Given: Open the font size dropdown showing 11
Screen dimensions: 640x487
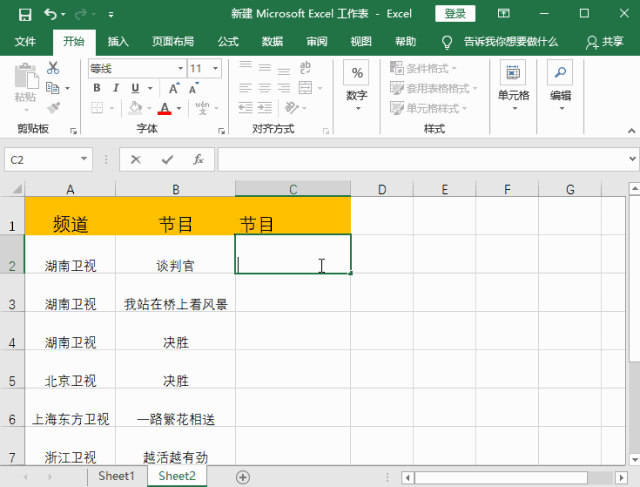Looking at the screenshot, I should coord(215,68).
